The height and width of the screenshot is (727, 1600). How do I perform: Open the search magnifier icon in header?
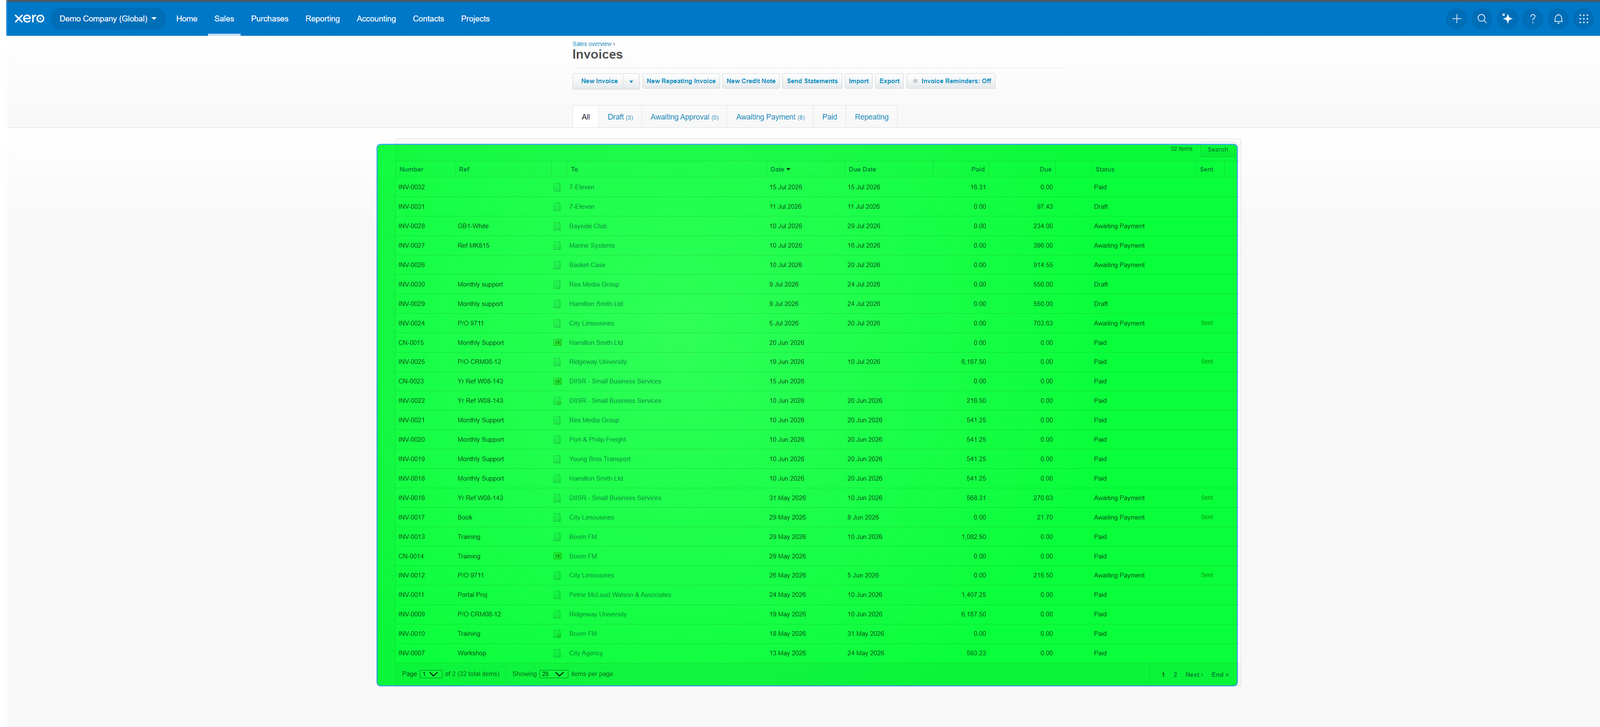1482,18
